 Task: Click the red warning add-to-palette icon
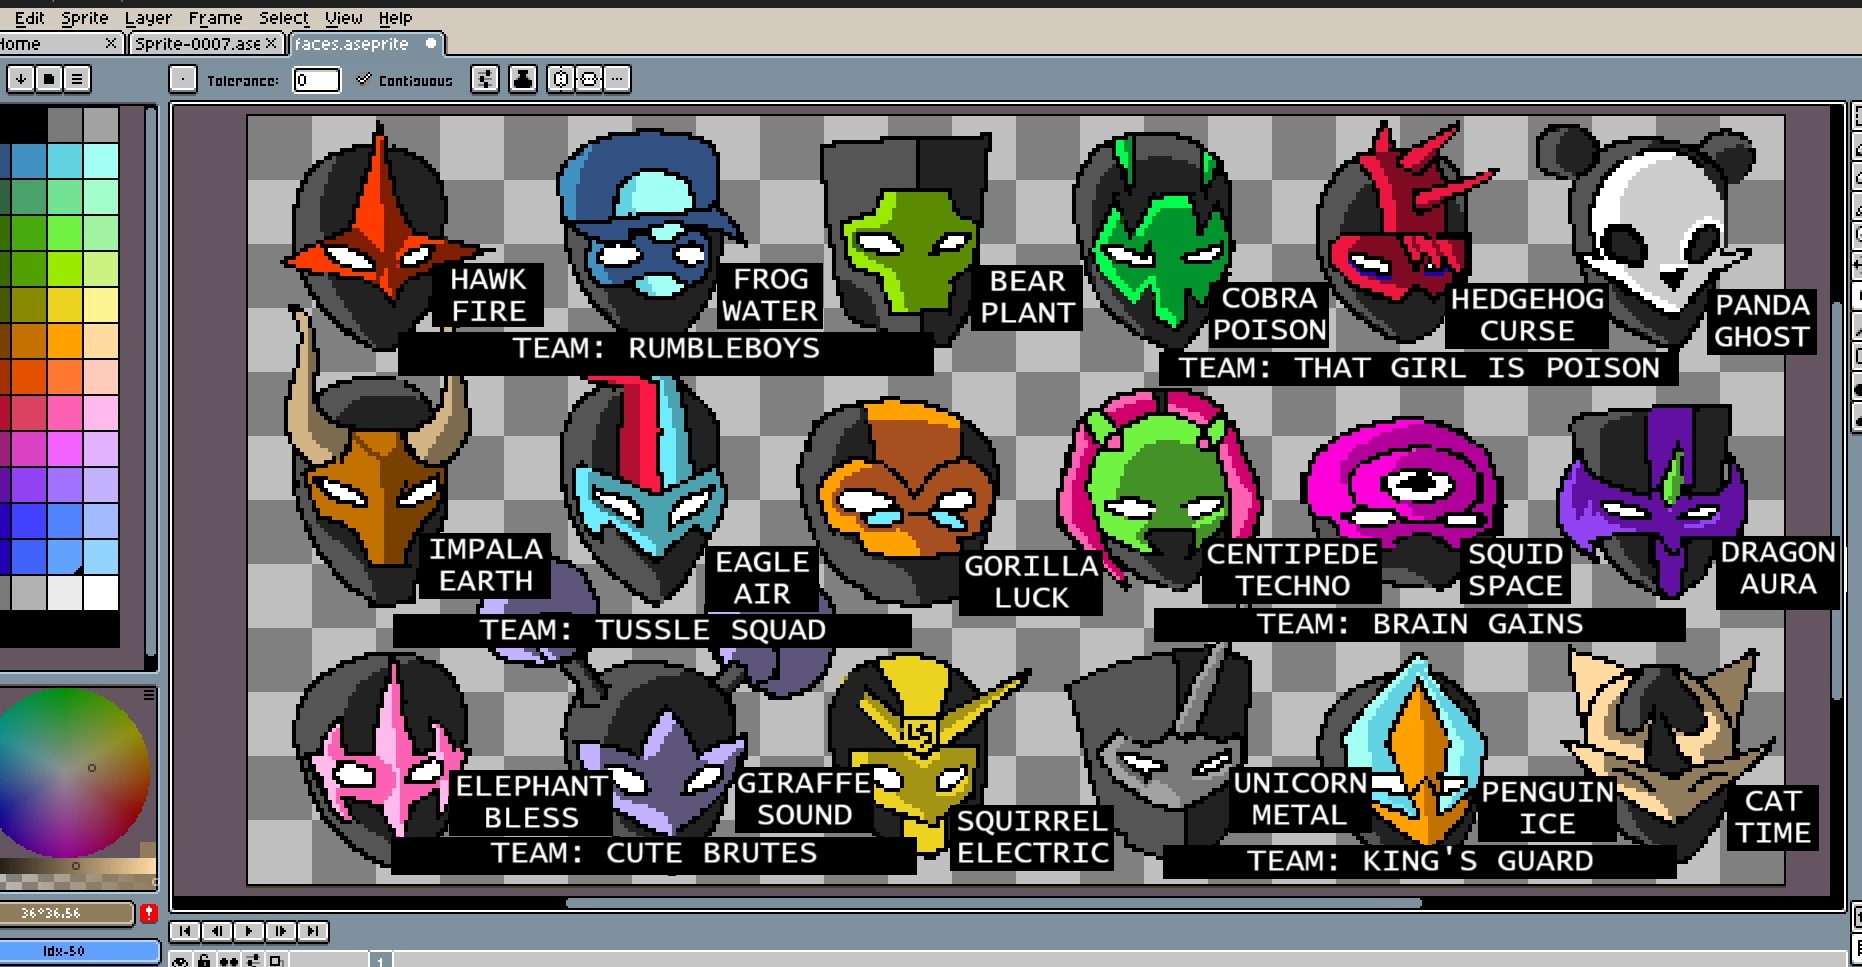pos(149,913)
